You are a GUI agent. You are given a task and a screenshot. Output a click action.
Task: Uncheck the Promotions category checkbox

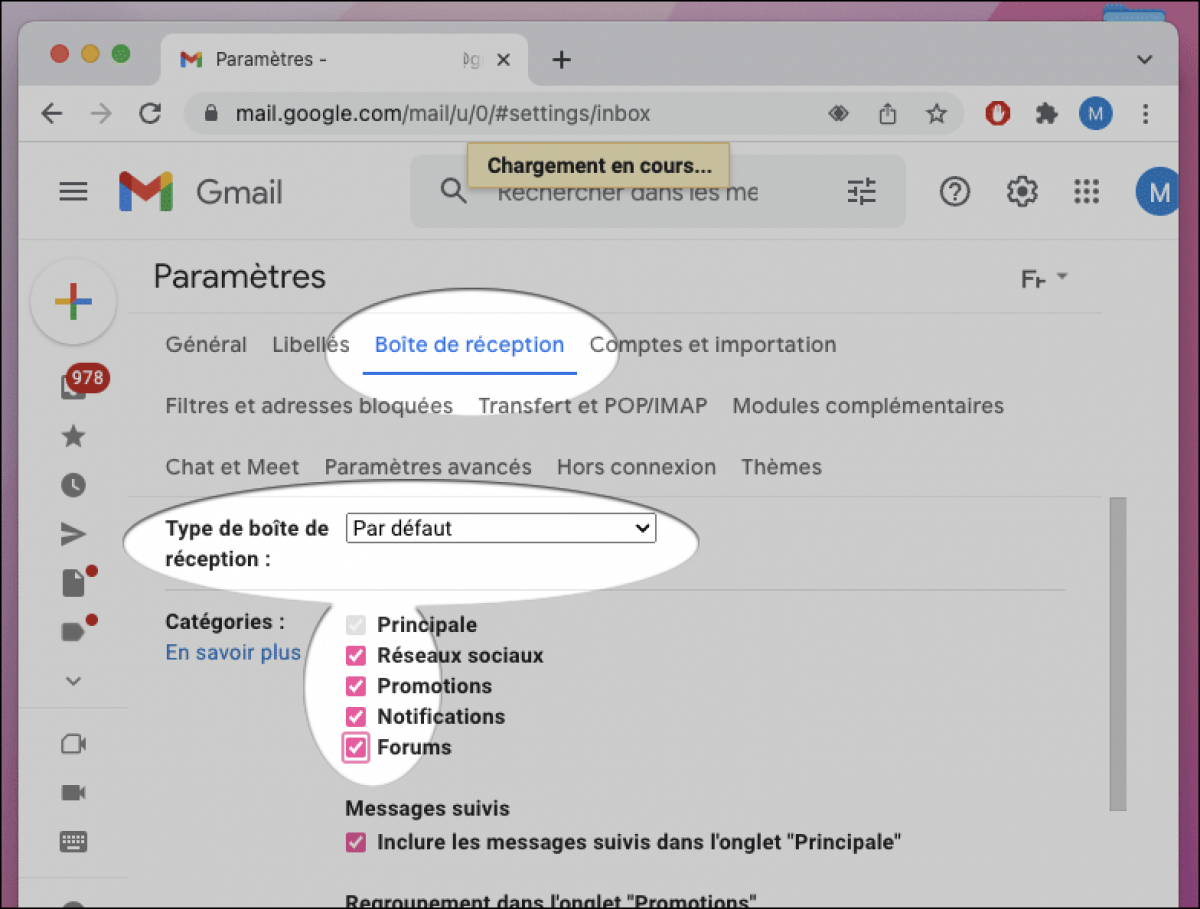coord(355,686)
